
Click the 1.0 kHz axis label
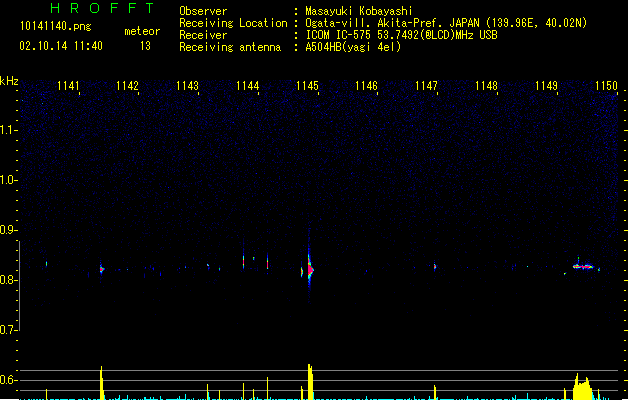[8, 180]
